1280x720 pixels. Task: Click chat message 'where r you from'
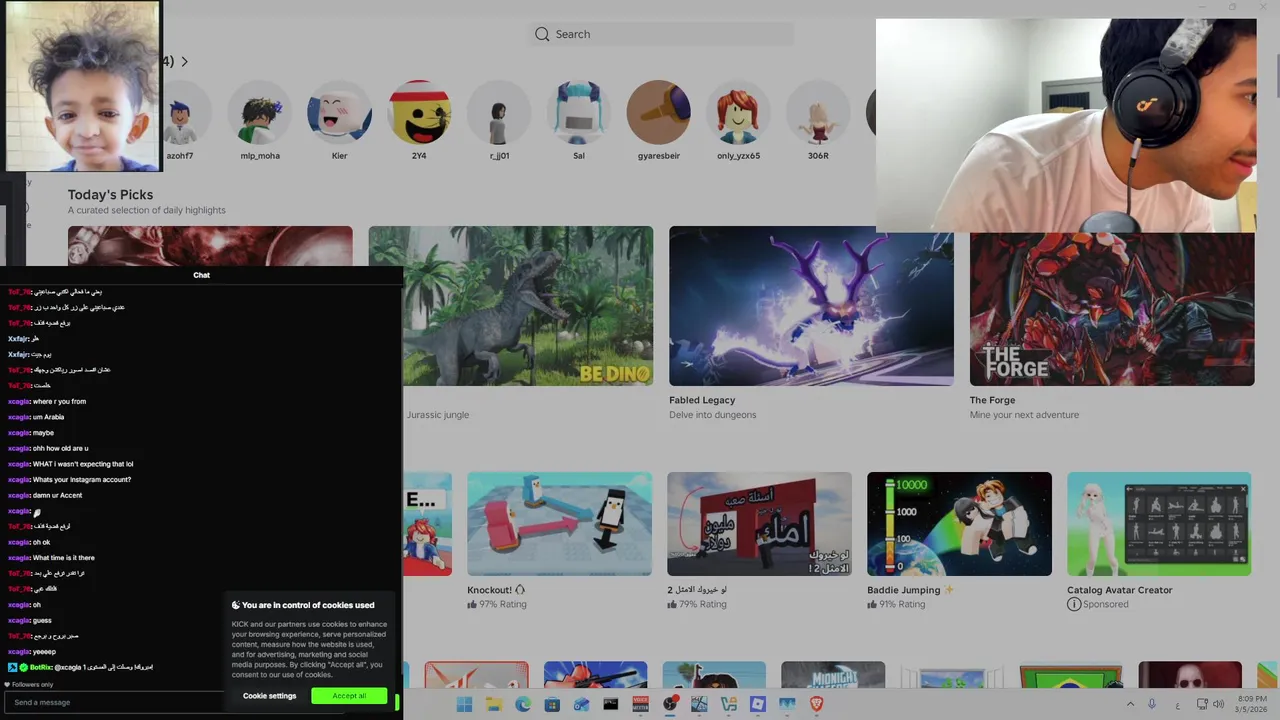59,402
